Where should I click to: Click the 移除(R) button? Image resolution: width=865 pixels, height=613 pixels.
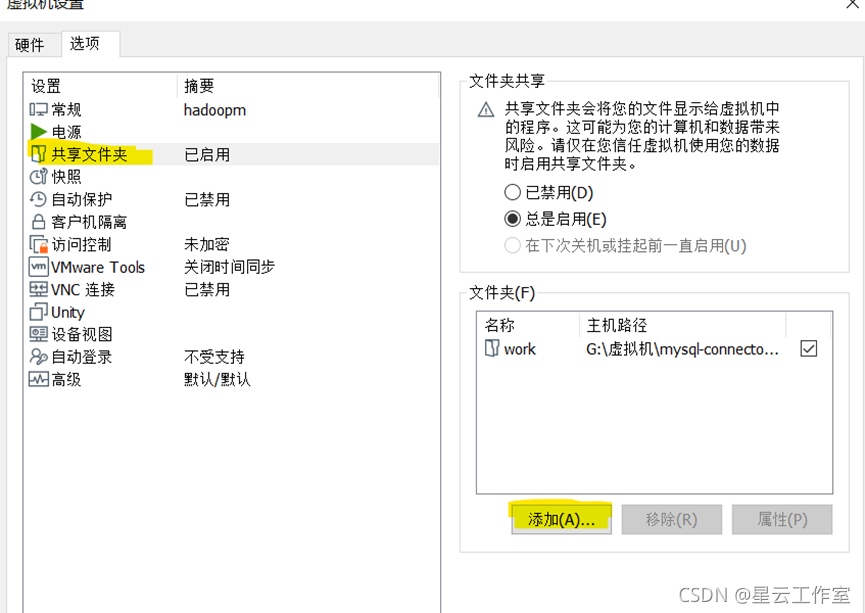tap(671, 519)
